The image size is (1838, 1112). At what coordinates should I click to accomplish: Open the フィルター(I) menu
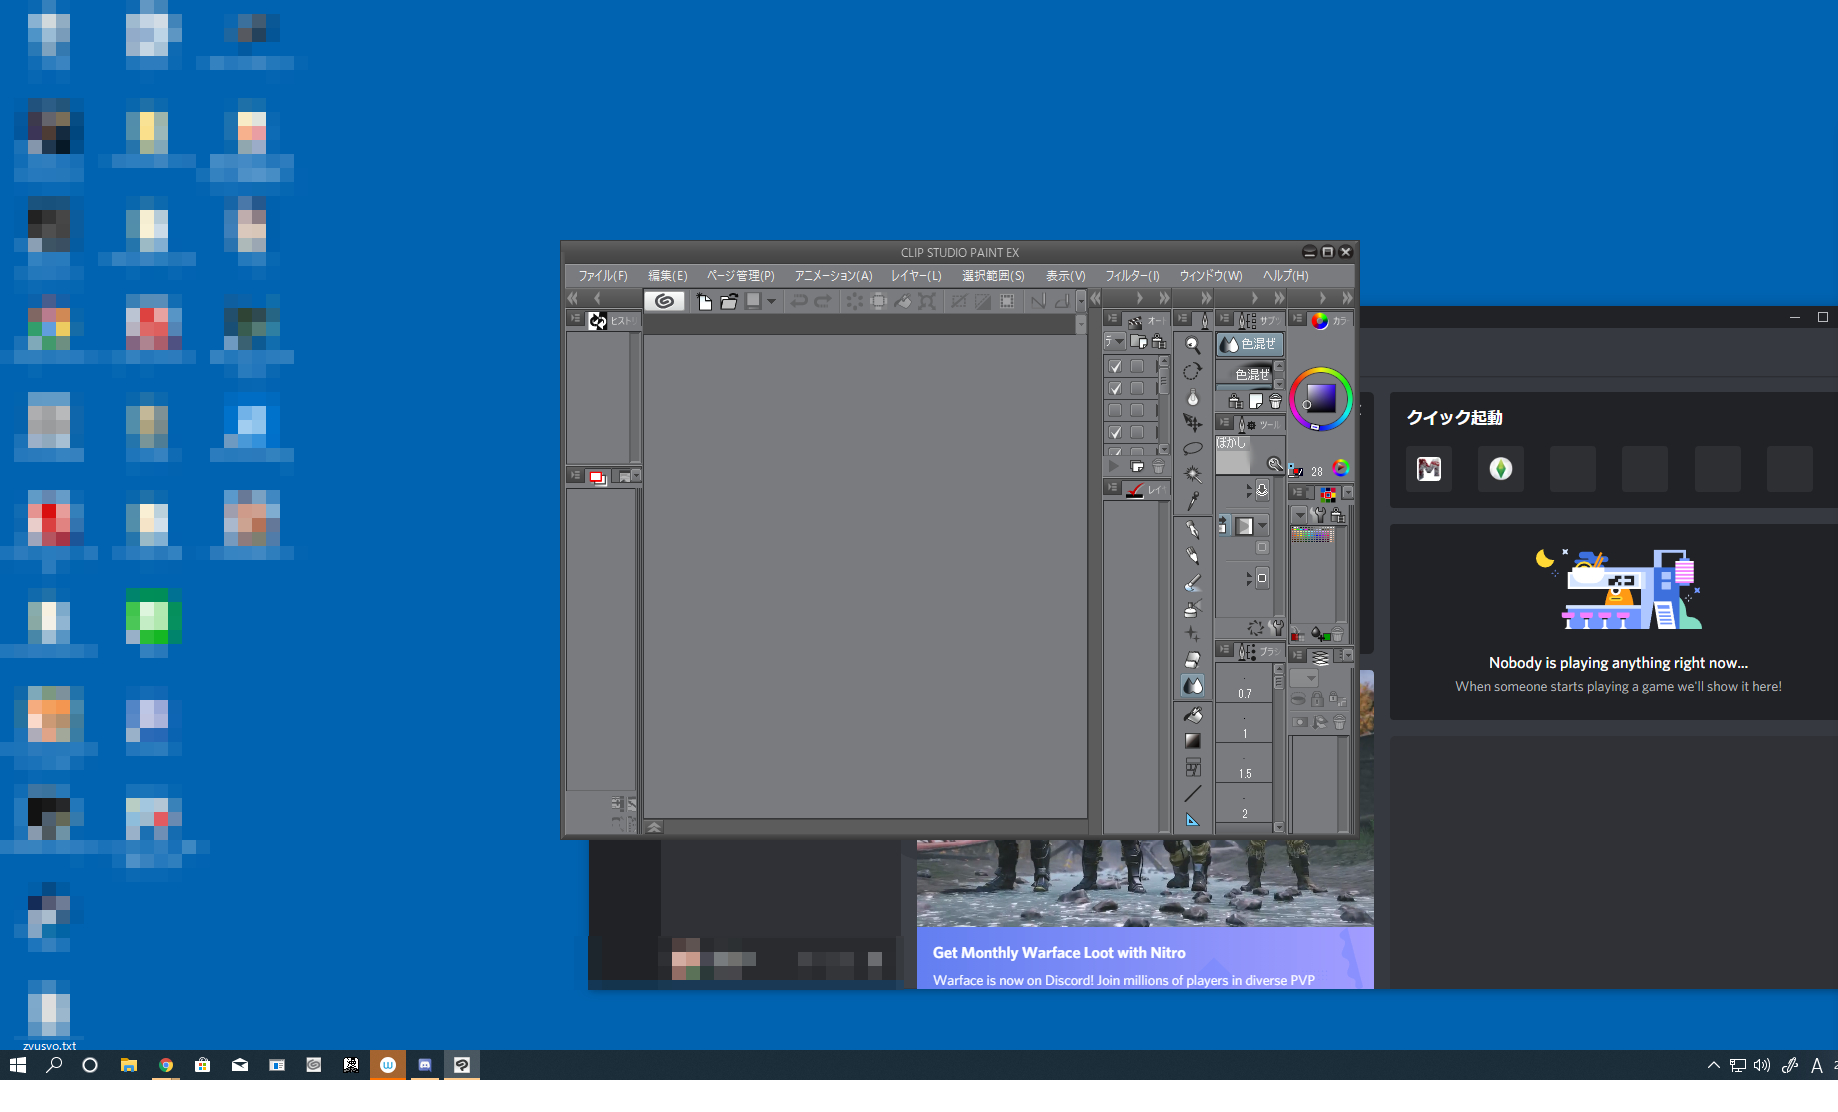[1132, 276]
